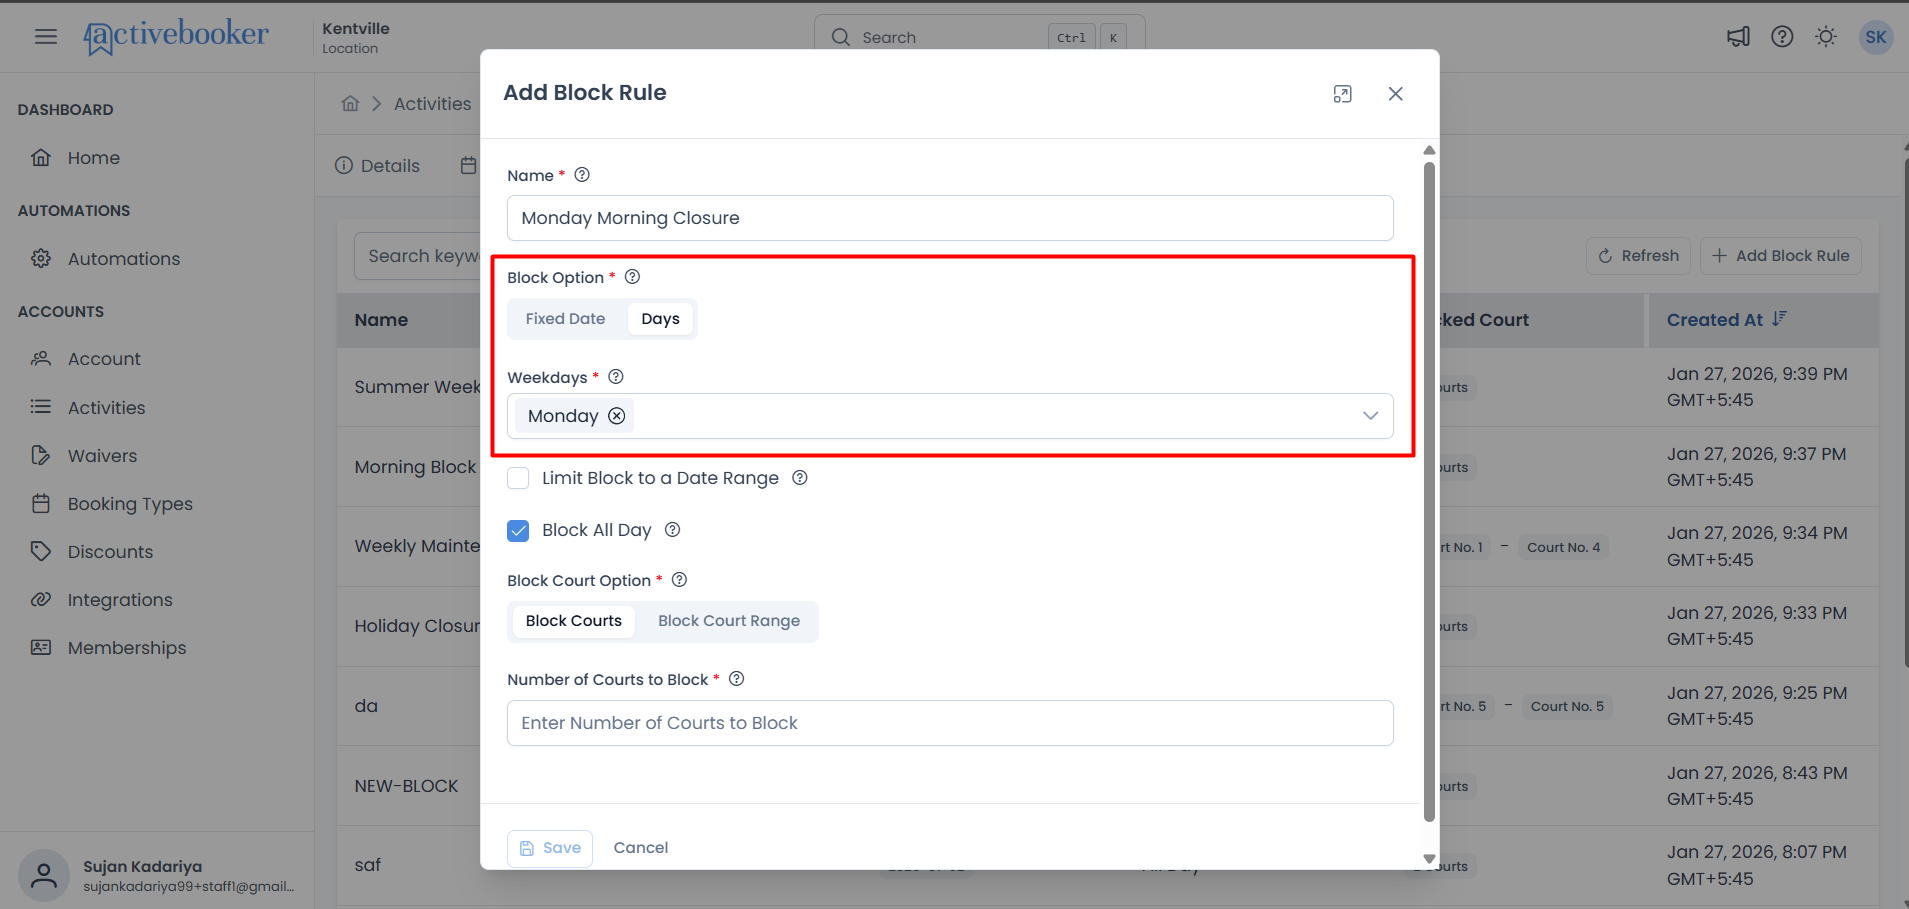The image size is (1909, 909).
Task: Show help tooltip for Weekdays
Action: pos(616,377)
